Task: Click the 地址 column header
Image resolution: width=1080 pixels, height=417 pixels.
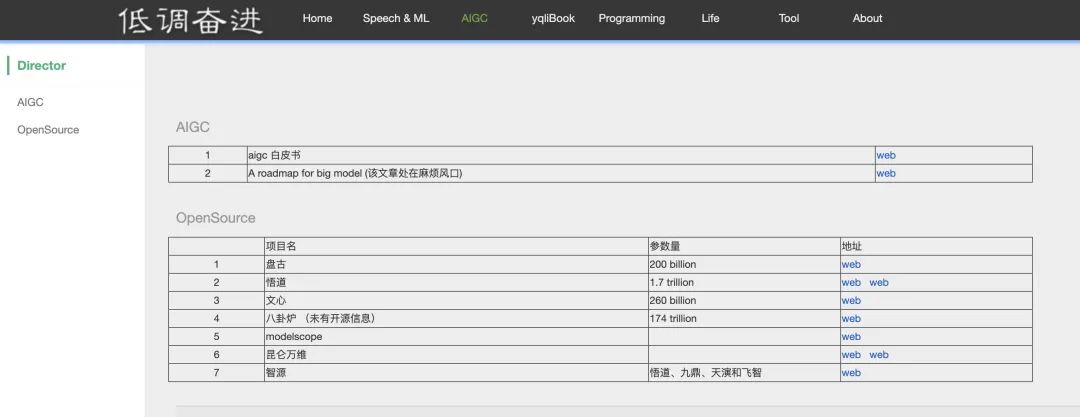Action: click(x=936, y=246)
